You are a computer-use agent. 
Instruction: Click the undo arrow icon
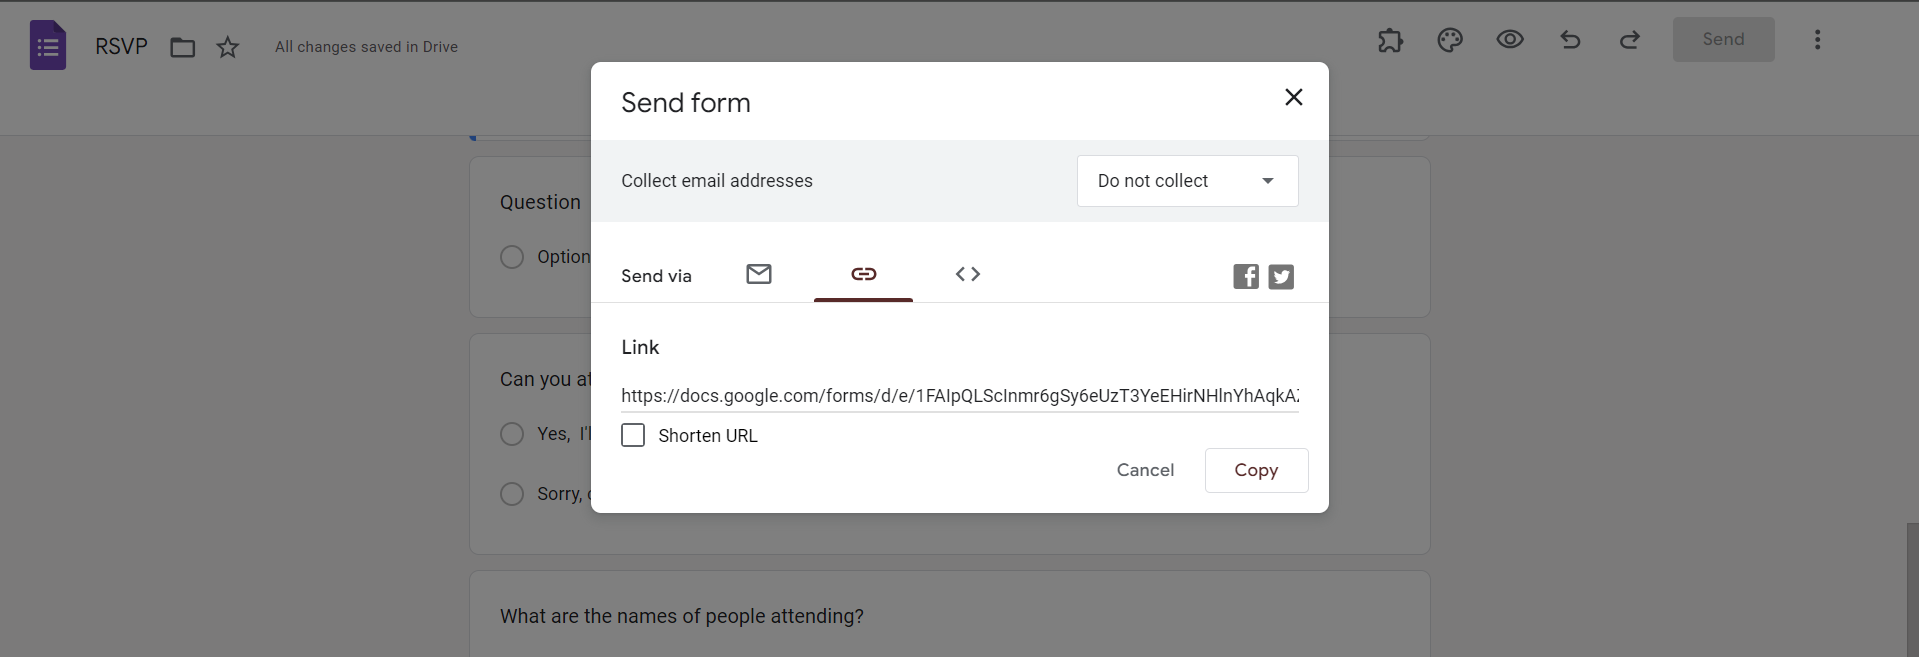(1570, 40)
